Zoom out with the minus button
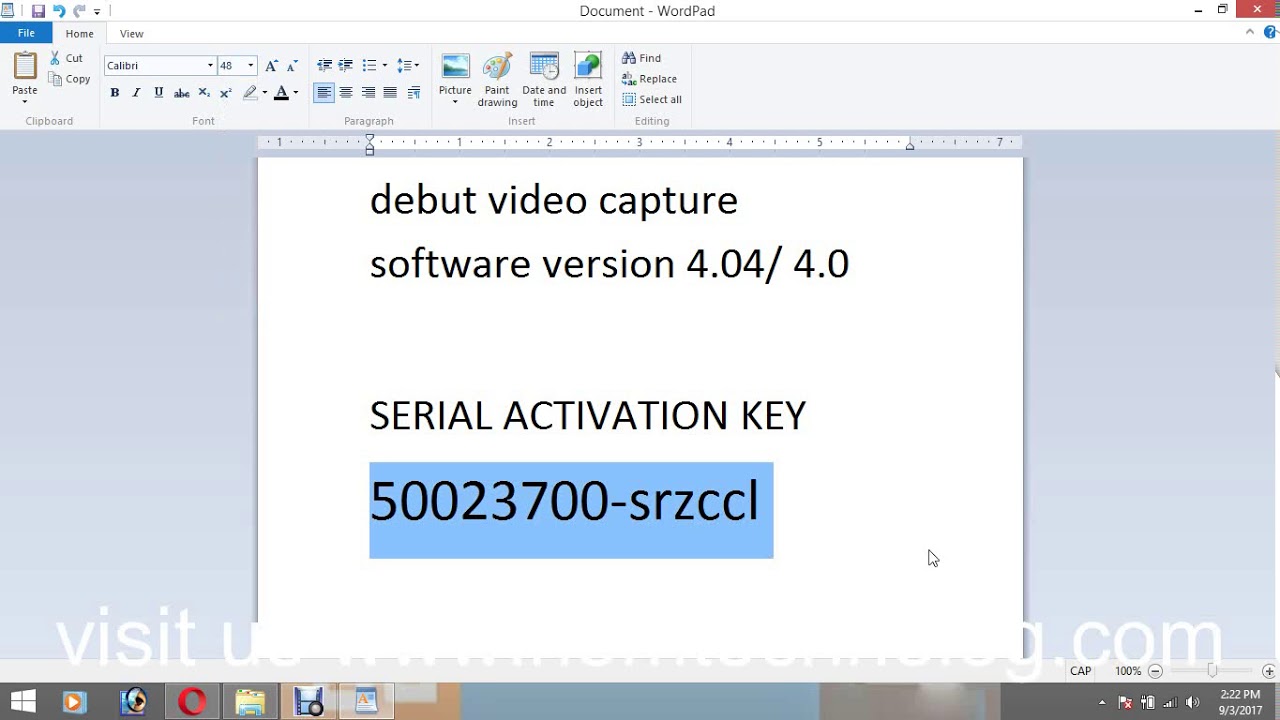The width and height of the screenshot is (1280, 720). tap(1155, 671)
